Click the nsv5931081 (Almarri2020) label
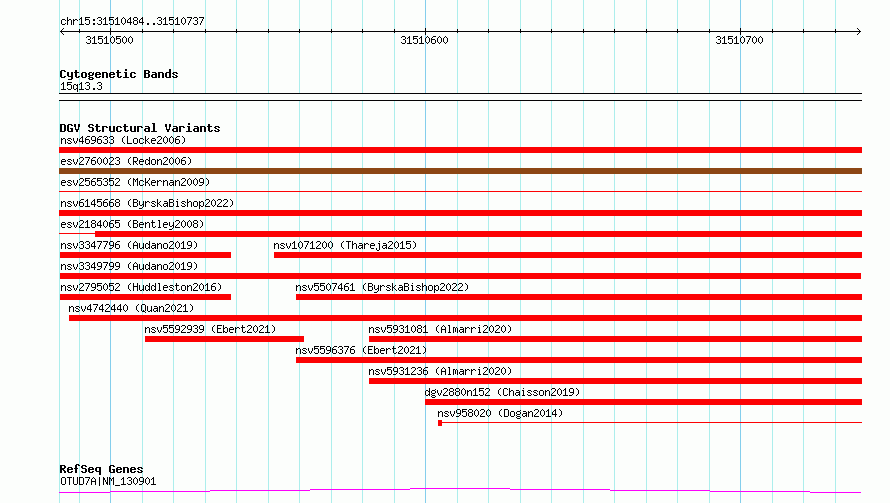 coord(440,329)
